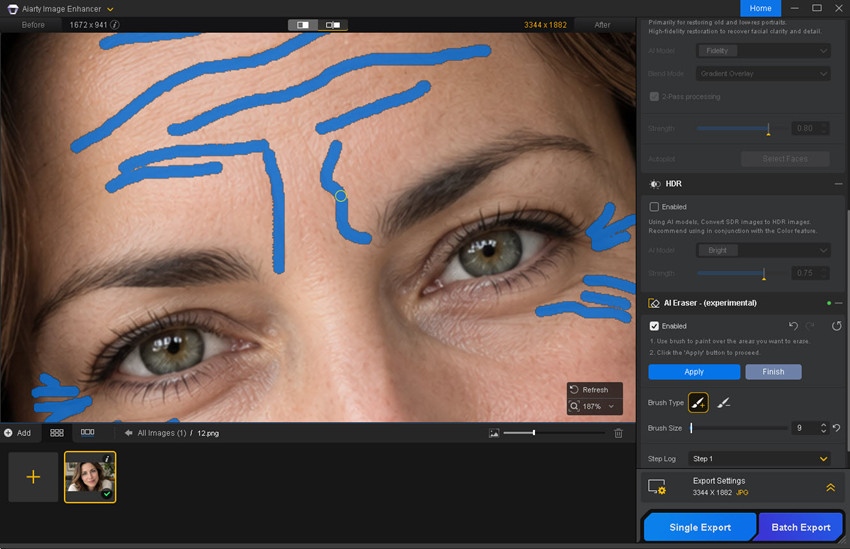The height and width of the screenshot is (549, 850).
Task: Click the Add images button
Action: (17, 433)
